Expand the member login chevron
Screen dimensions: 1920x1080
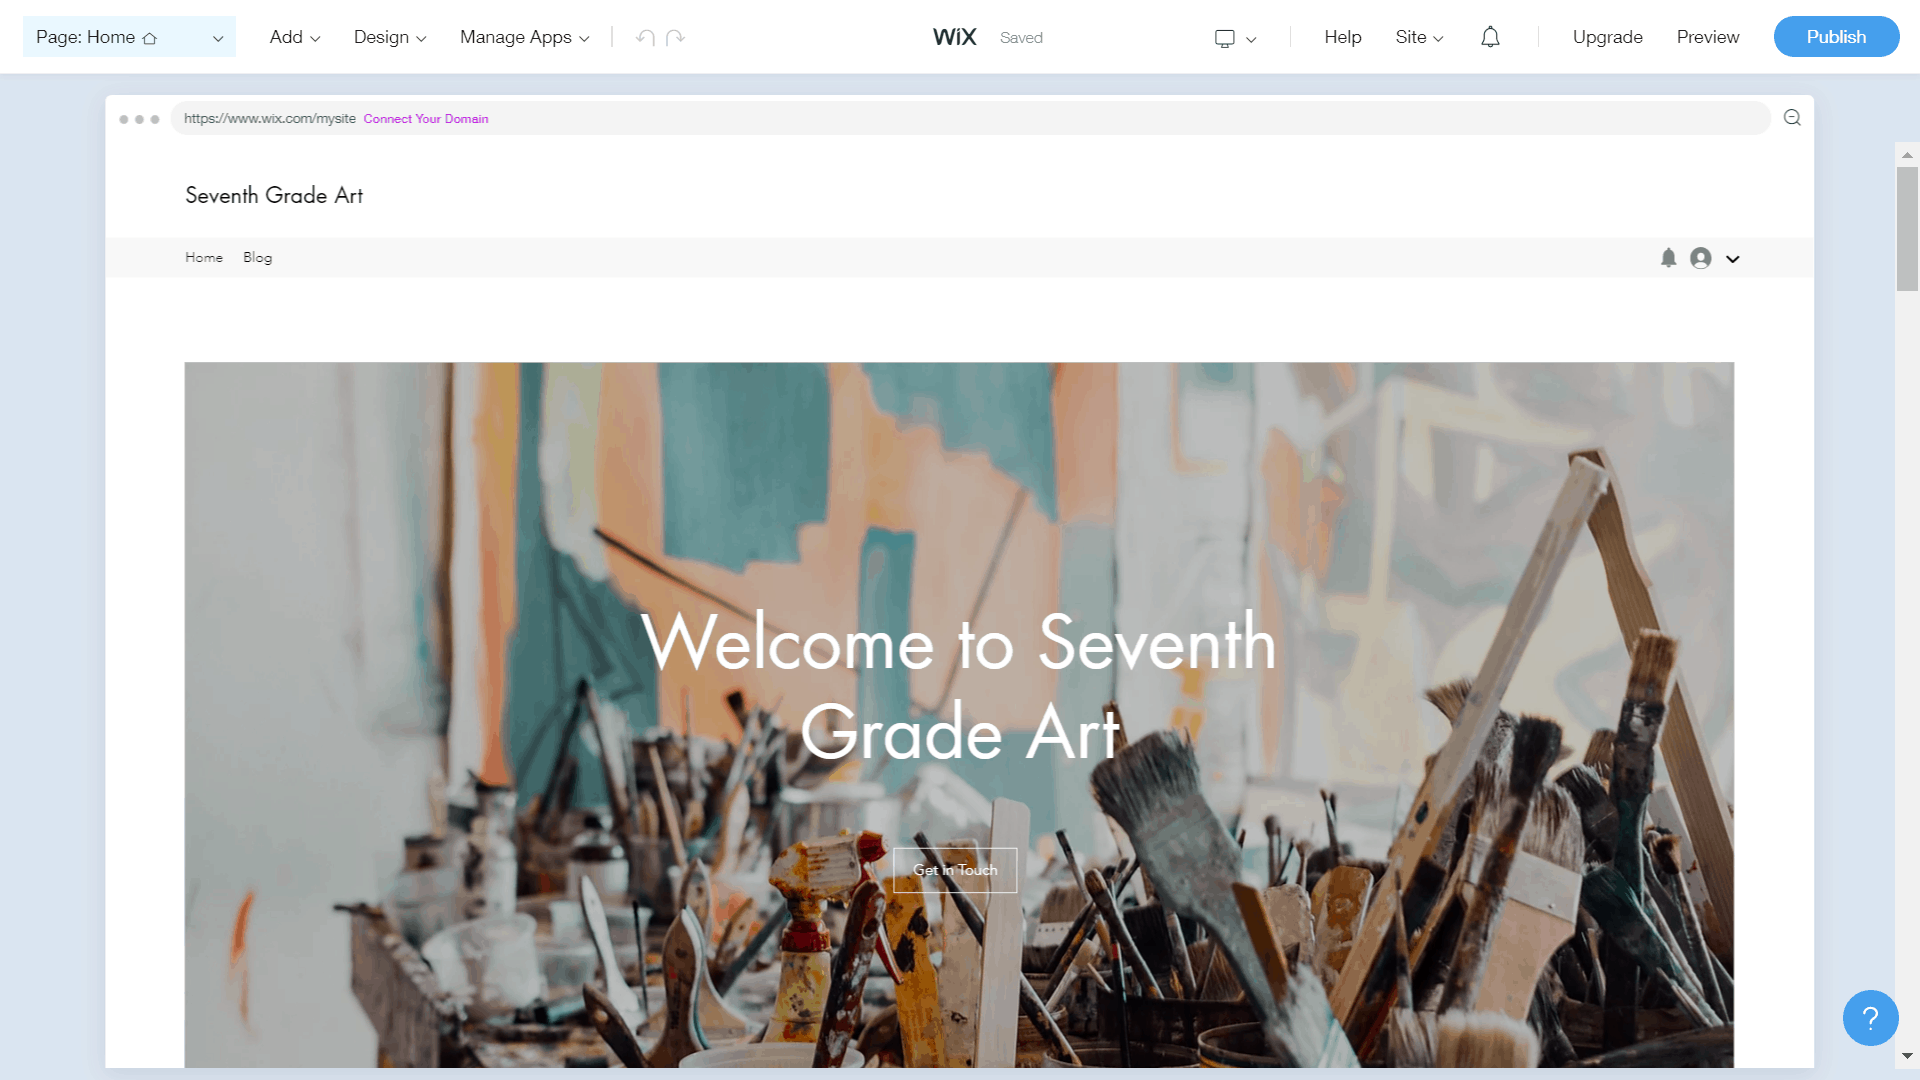pos(1733,259)
